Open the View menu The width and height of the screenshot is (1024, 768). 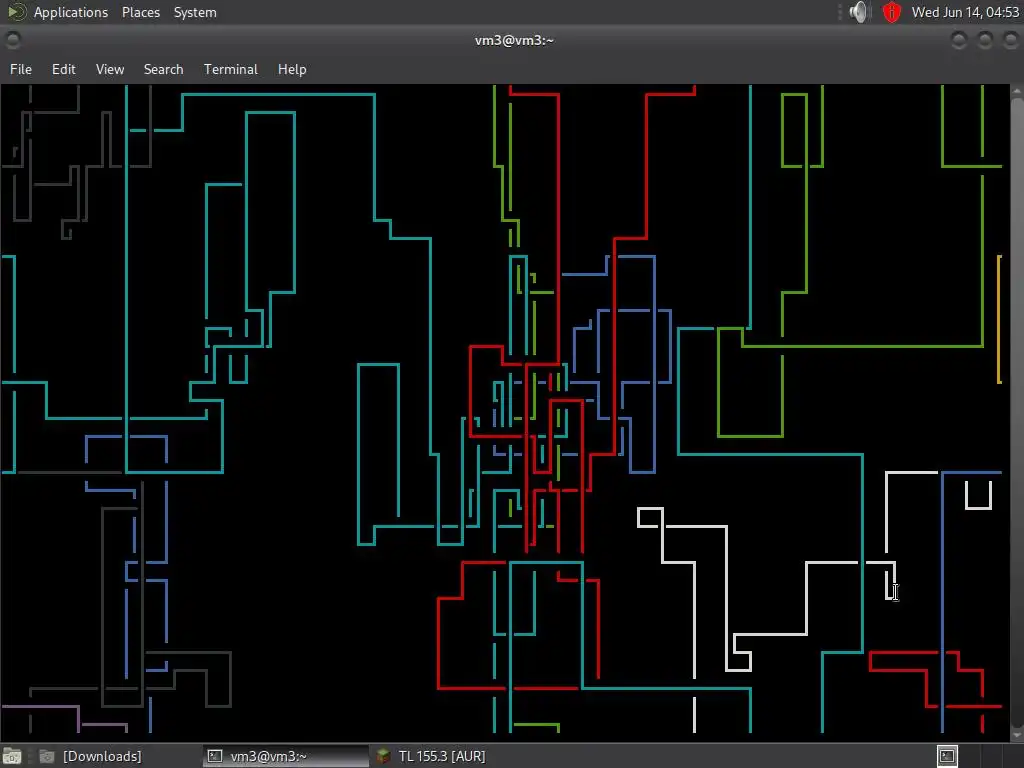[x=110, y=69]
